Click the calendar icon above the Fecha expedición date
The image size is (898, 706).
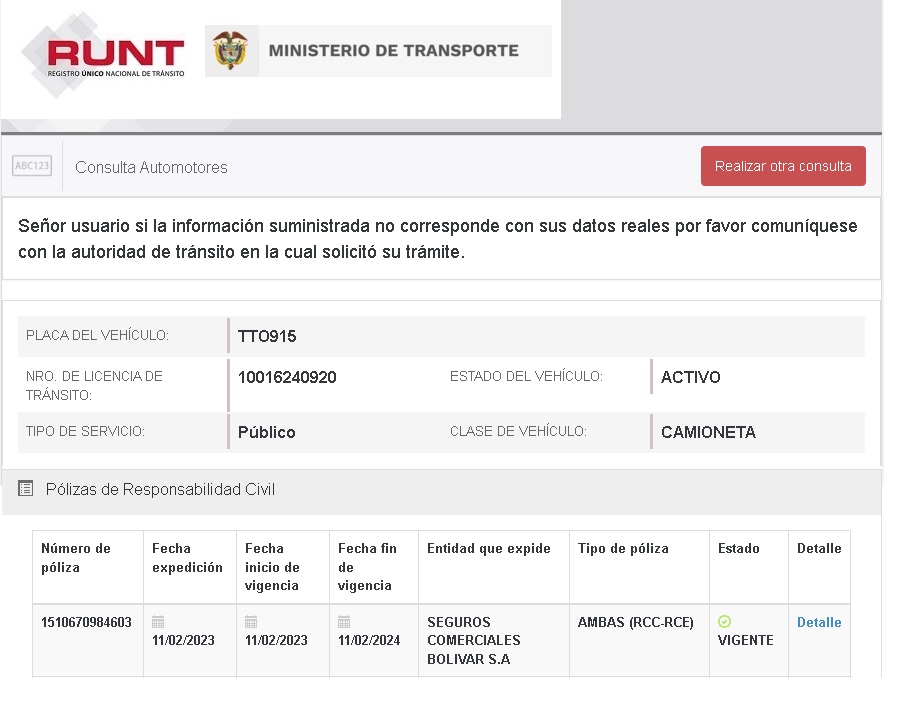coord(158,622)
